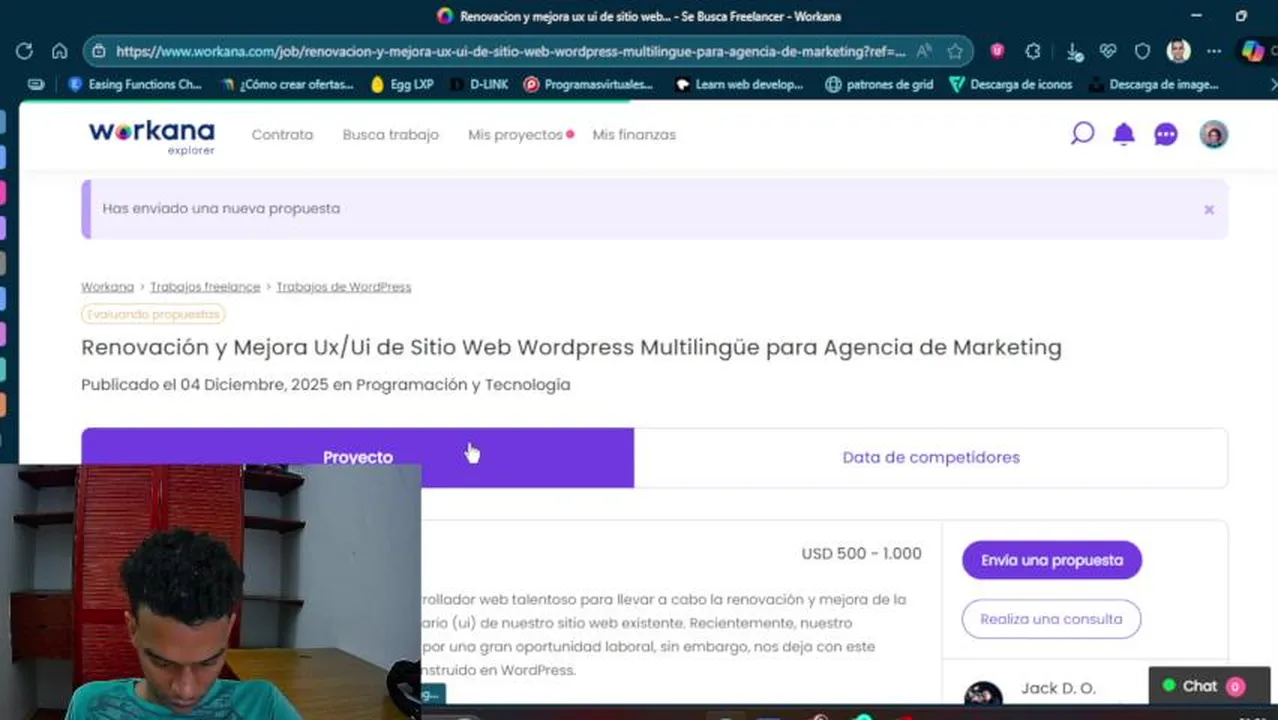Open the messages speech bubble icon

[1166, 134]
